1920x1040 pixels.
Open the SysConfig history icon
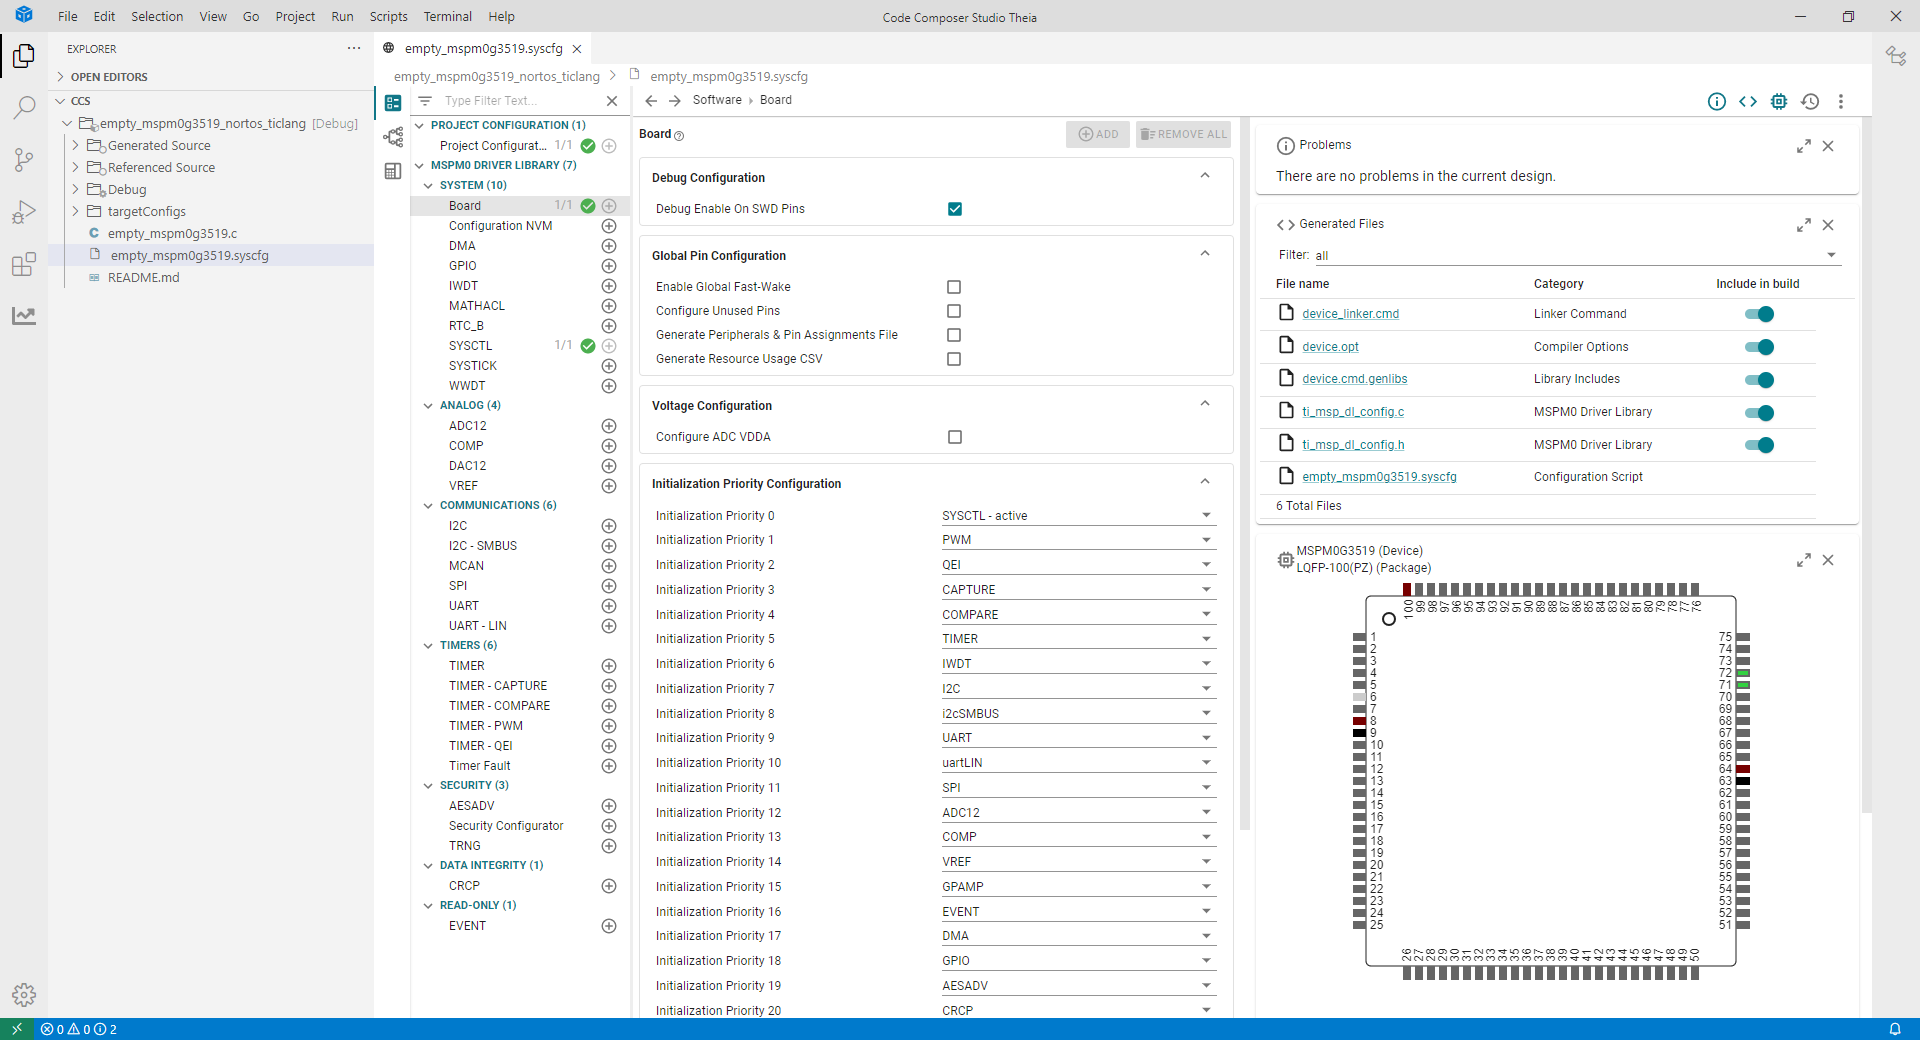(x=1810, y=101)
